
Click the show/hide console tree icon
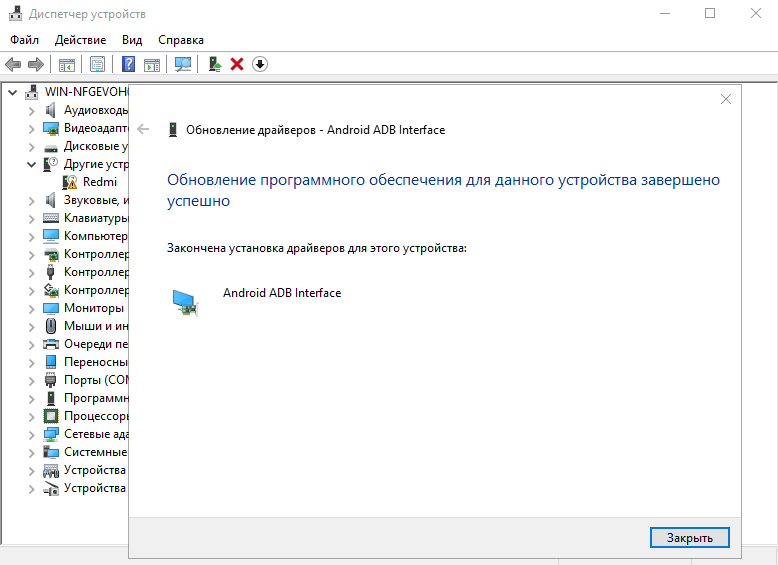point(67,64)
